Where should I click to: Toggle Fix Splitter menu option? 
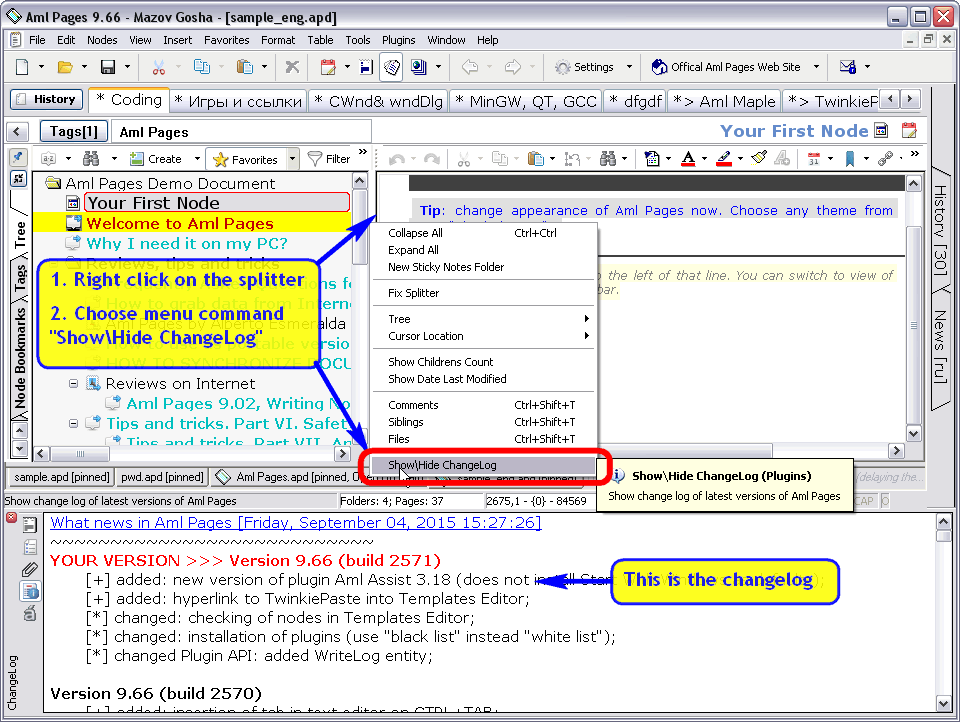click(x=413, y=293)
